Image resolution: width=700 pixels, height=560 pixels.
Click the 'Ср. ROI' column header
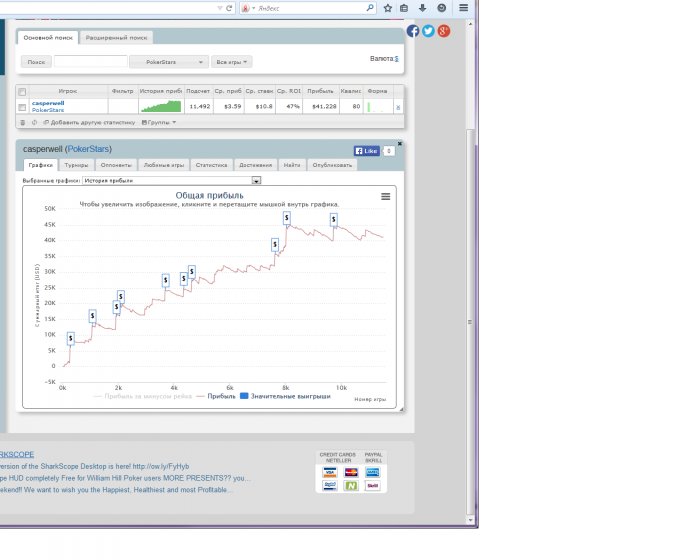coord(289,91)
